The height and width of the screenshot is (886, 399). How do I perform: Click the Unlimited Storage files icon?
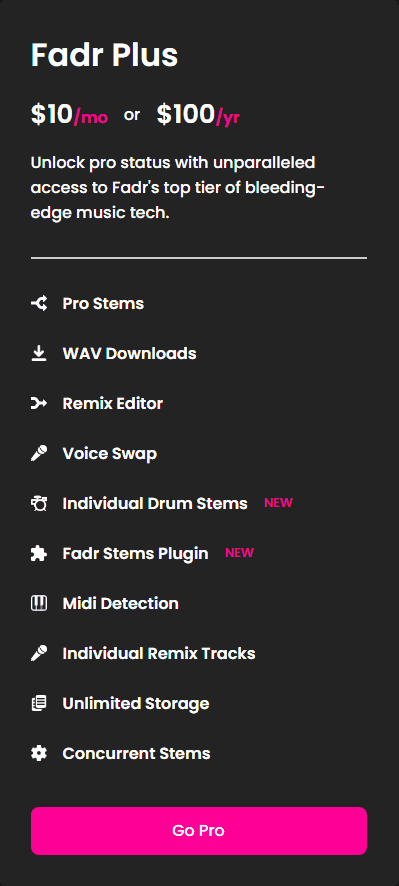(38, 703)
